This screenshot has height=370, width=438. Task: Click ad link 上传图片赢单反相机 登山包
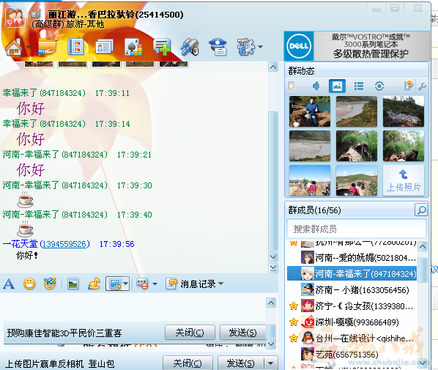[60, 364]
